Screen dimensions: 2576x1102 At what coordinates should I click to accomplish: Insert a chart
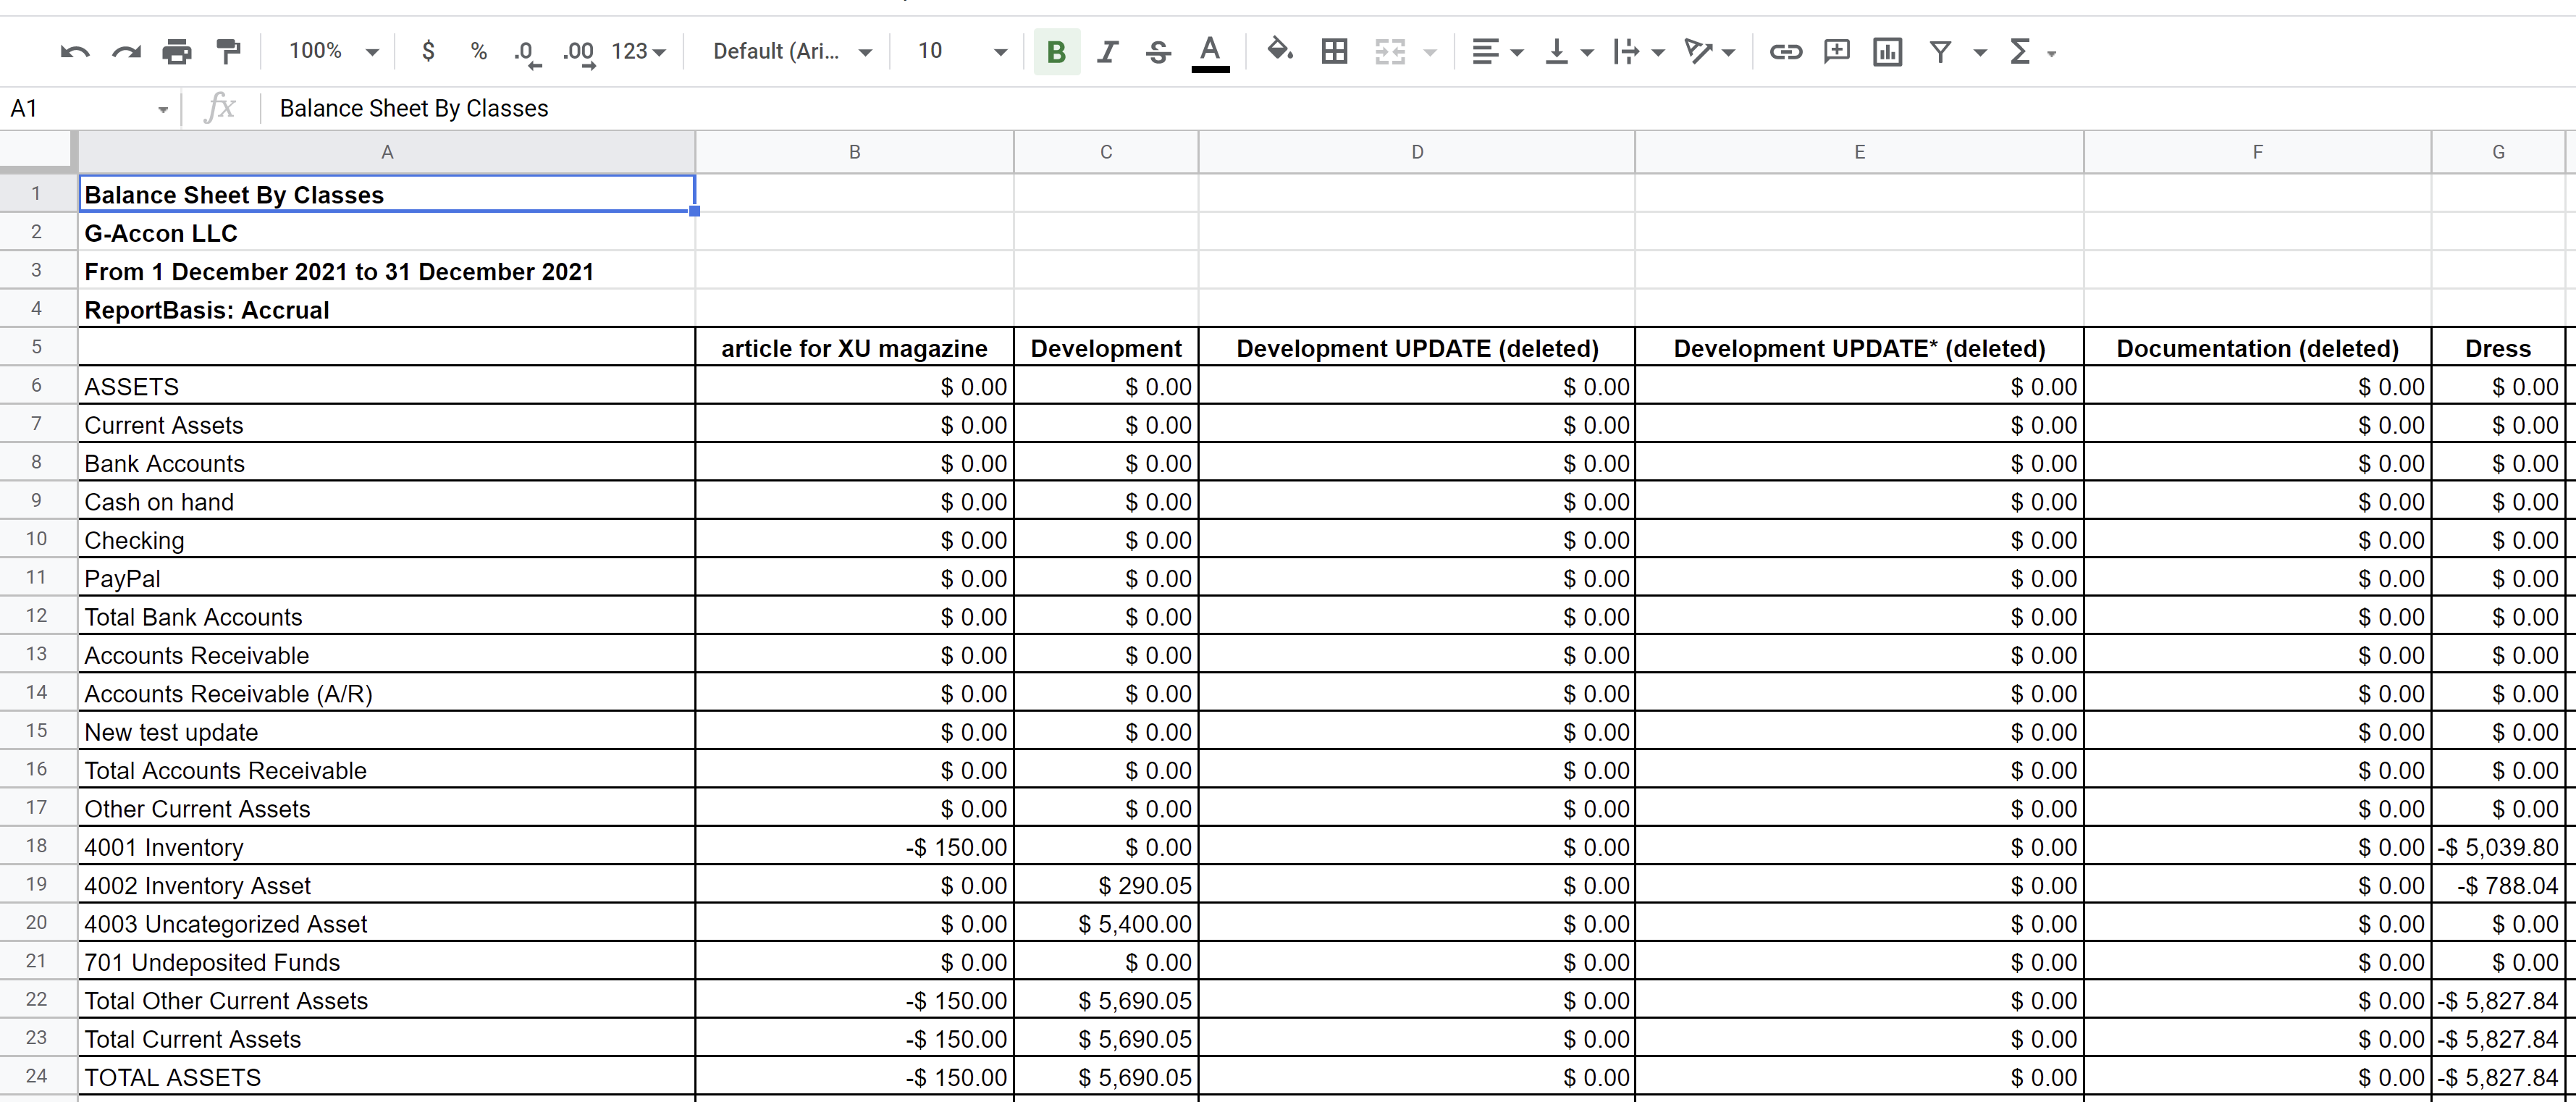click(1887, 51)
